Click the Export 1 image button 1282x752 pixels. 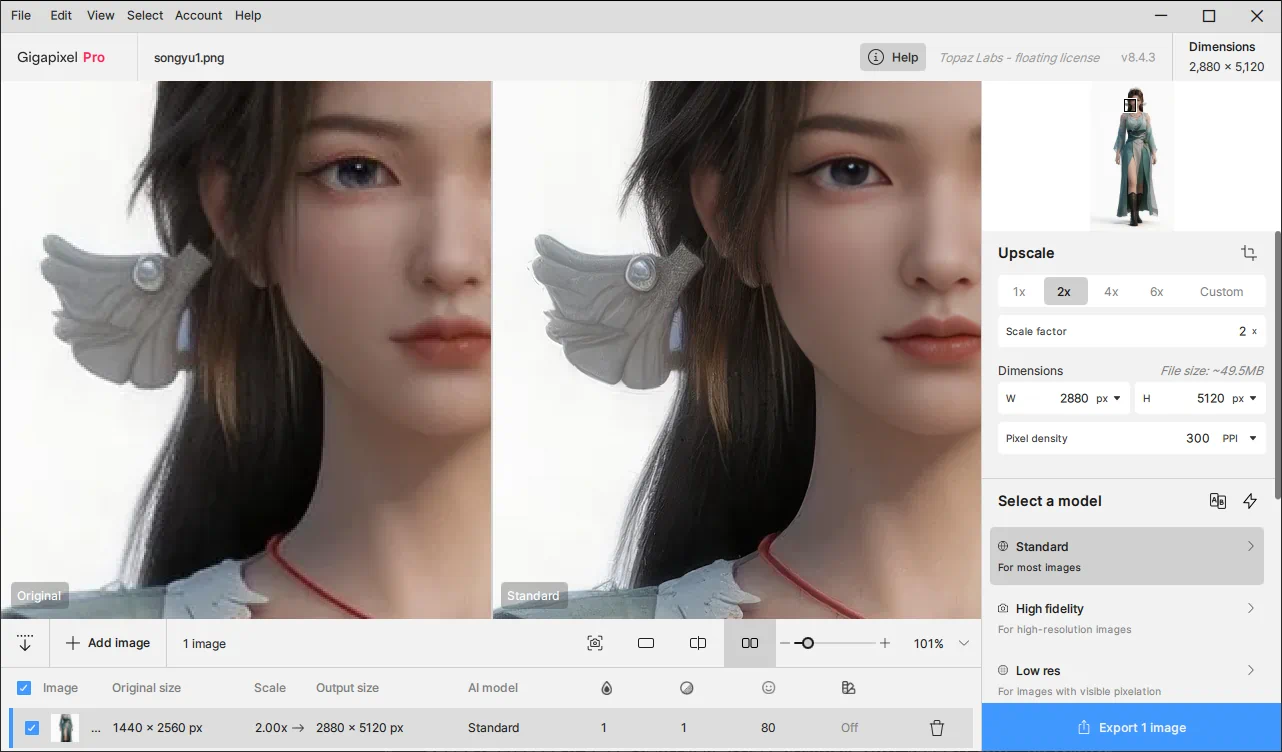point(1132,727)
